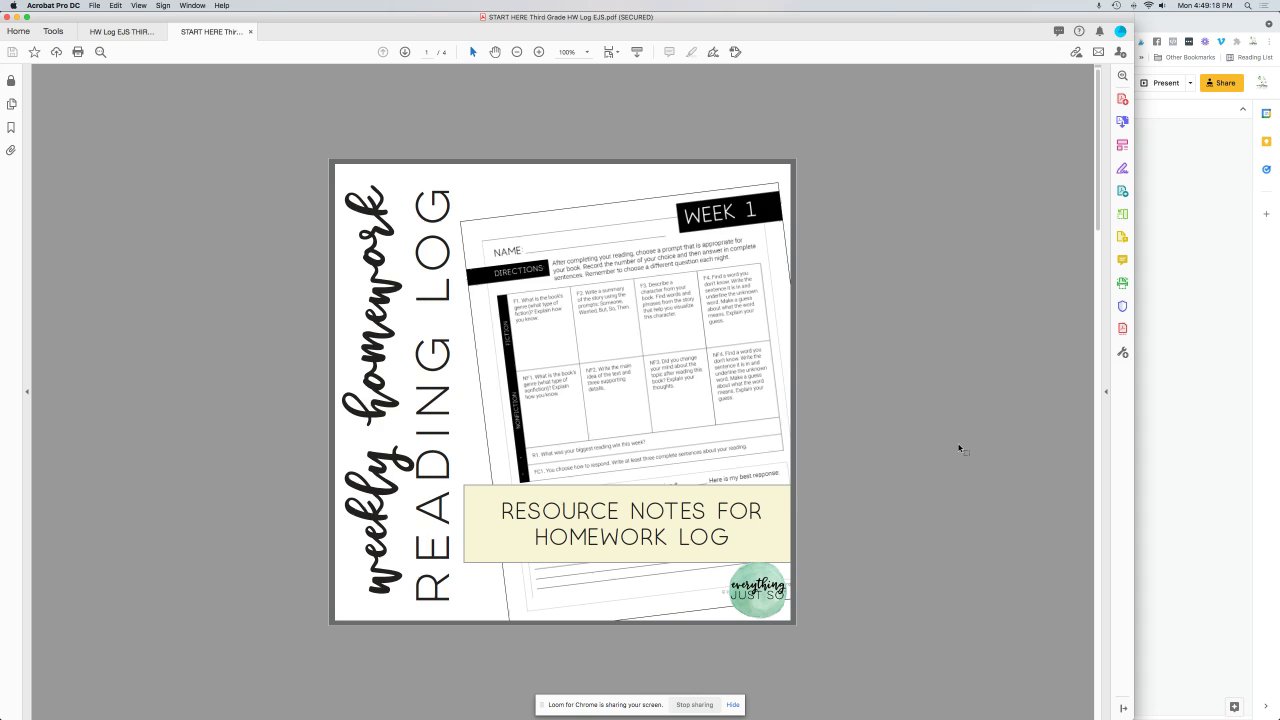The image size is (1280, 720).
Task: Open the View menu
Action: (139, 5)
